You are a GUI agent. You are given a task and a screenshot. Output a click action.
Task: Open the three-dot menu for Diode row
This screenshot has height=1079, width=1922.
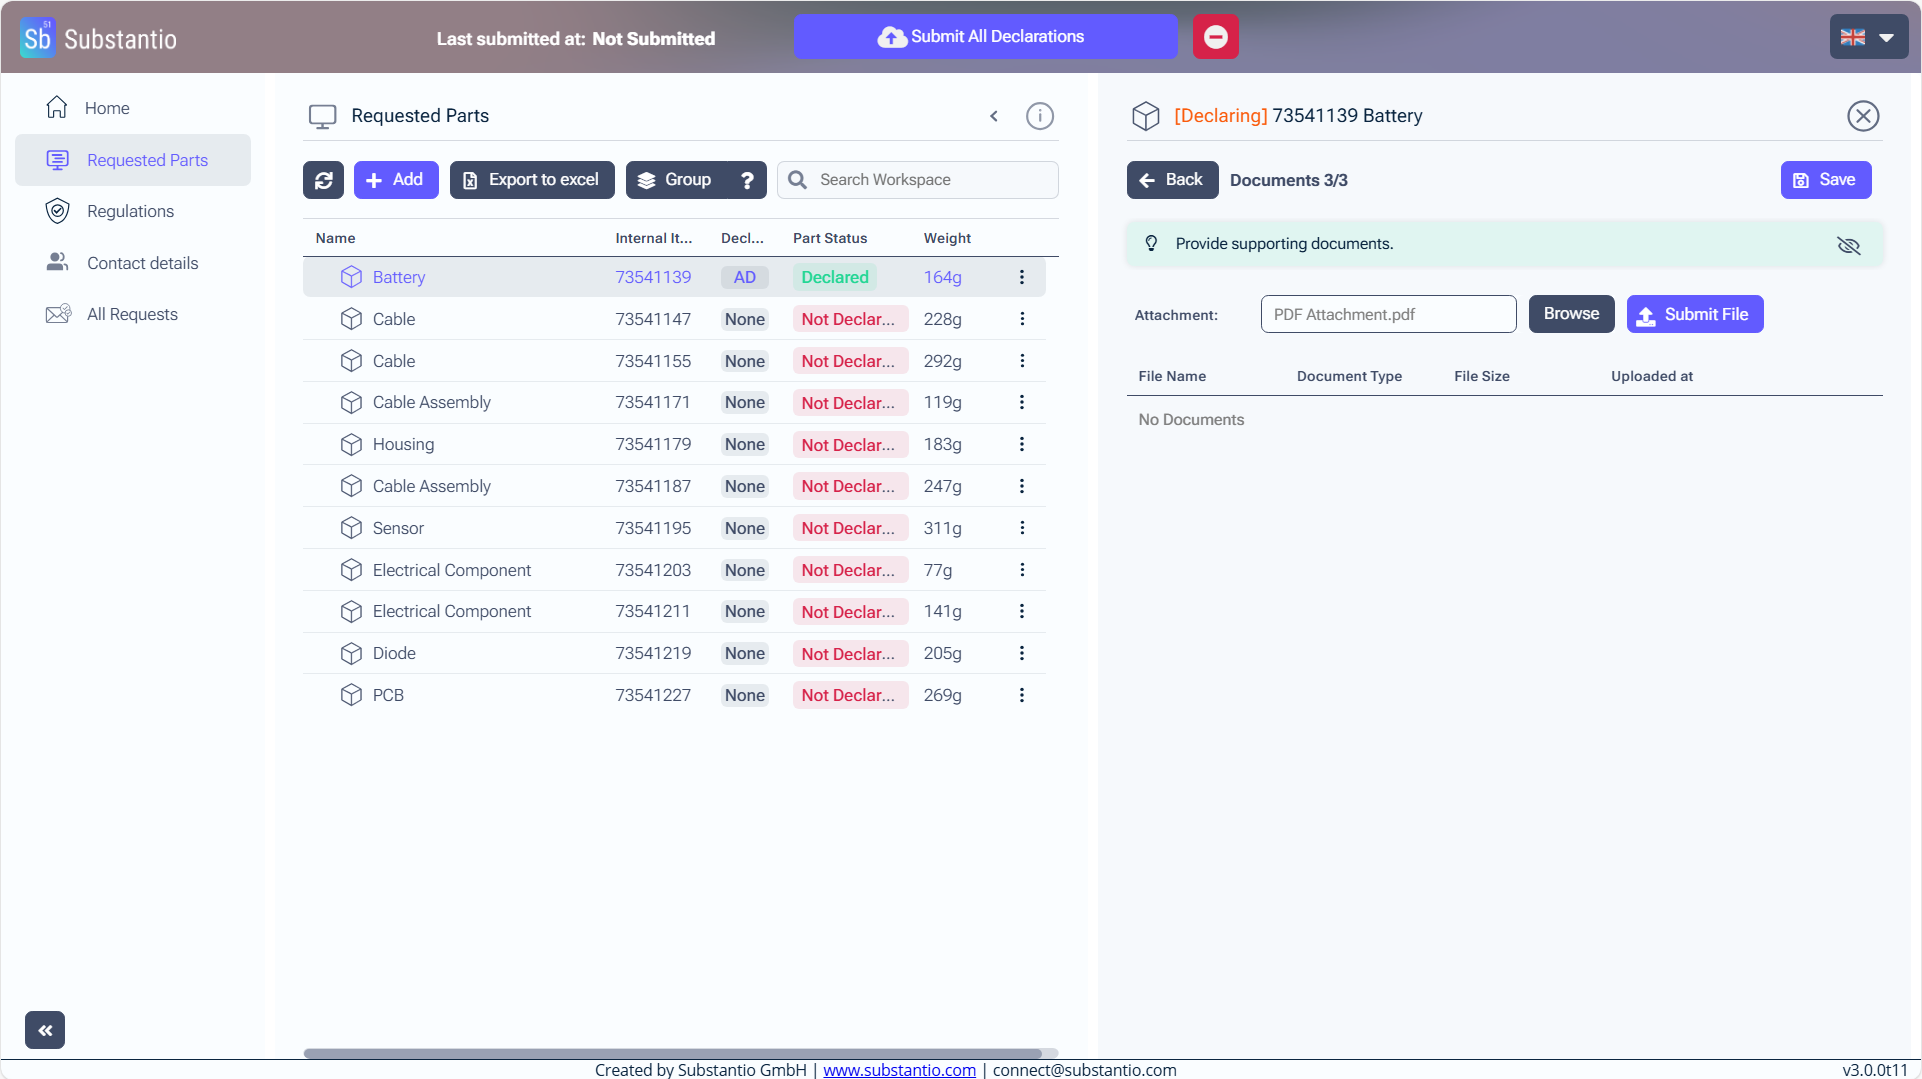pyautogui.click(x=1021, y=653)
